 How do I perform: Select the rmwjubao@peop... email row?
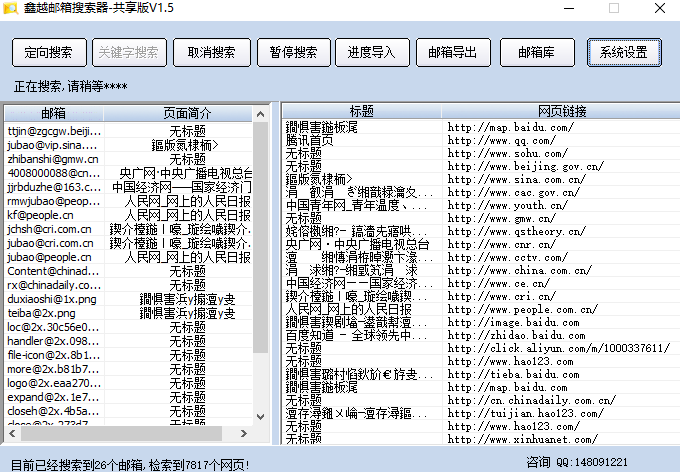tap(128, 201)
